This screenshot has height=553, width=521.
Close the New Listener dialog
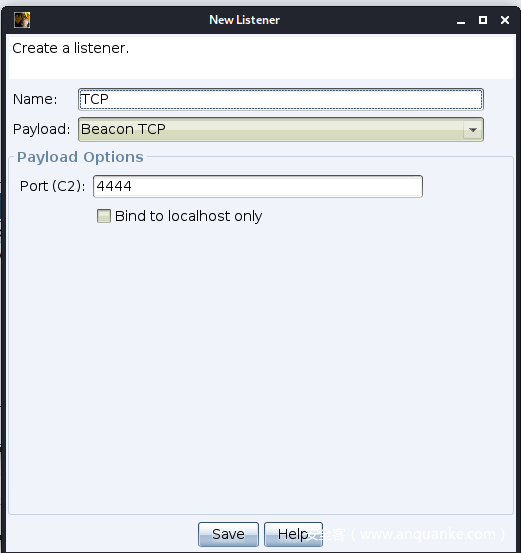(505, 20)
